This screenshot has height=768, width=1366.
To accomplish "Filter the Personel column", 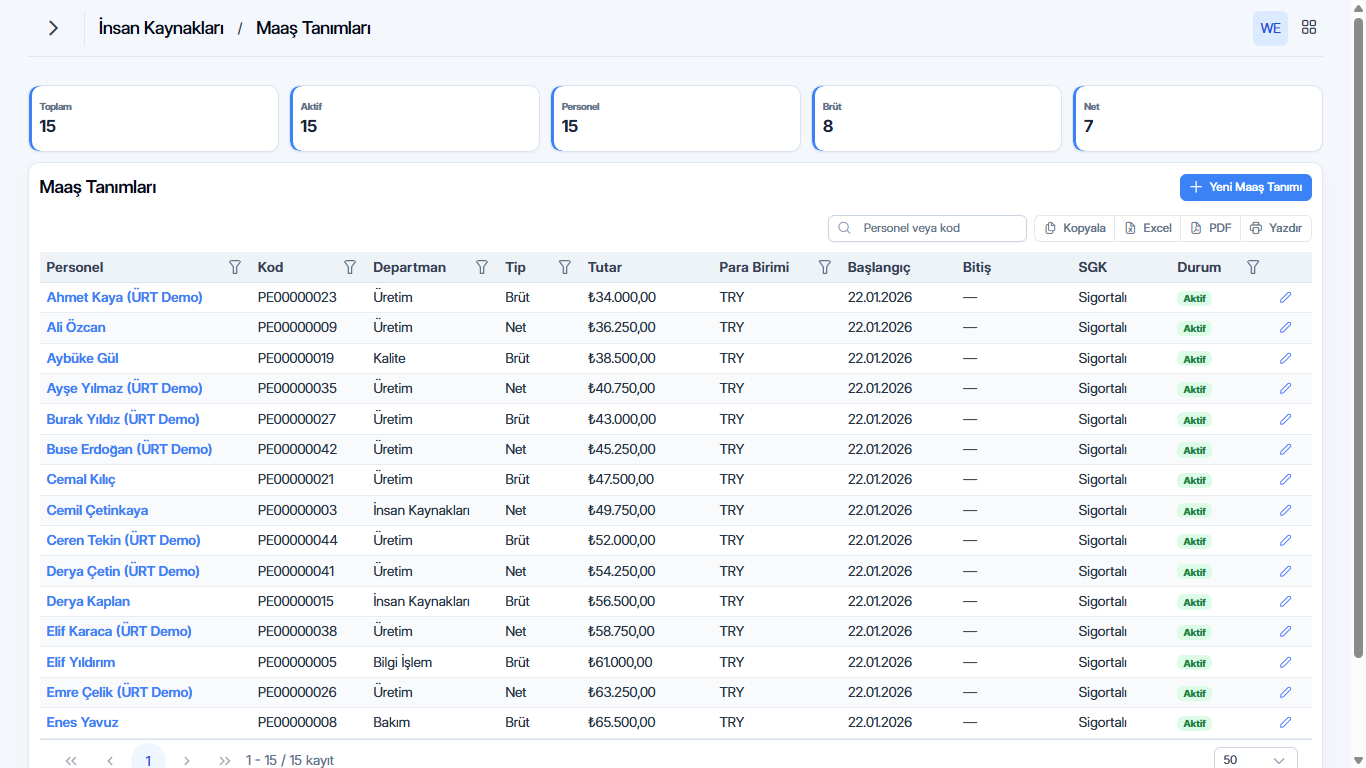I will [235, 267].
